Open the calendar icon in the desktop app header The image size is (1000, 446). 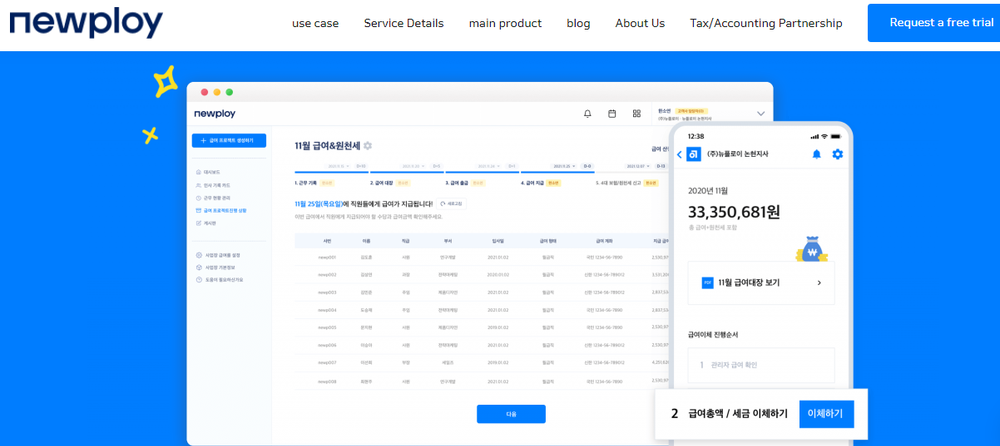point(612,114)
